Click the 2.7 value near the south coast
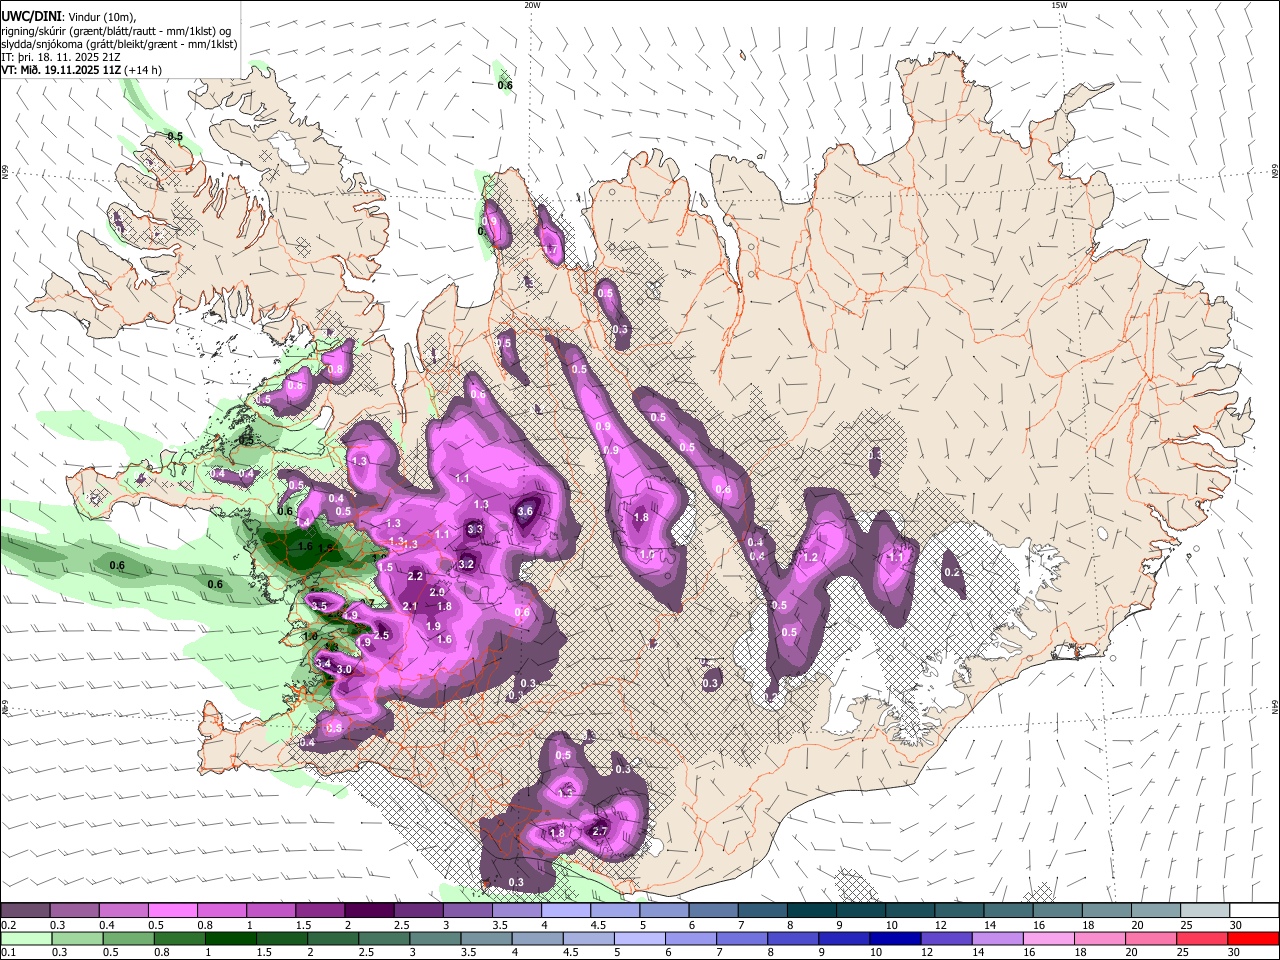The image size is (1280, 960). 600,831
